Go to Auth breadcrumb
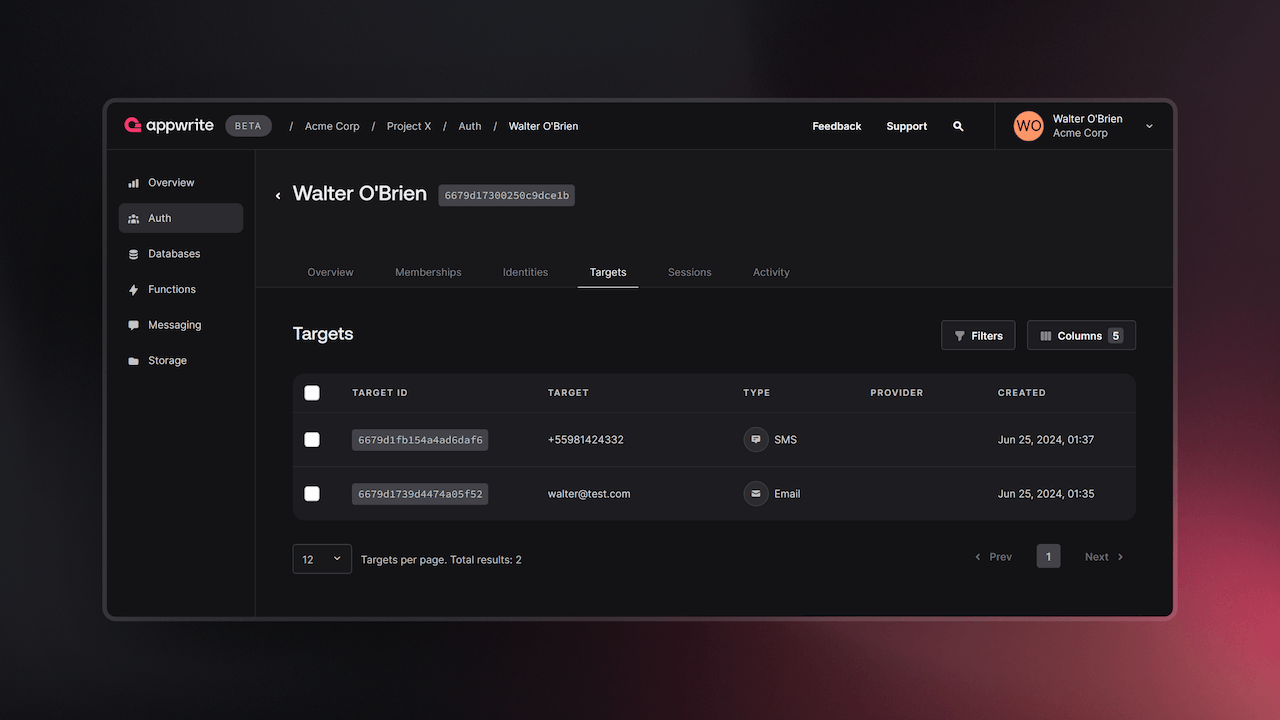Image resolution: width=1280 pixels, height=720 pixels. [470, 126]
